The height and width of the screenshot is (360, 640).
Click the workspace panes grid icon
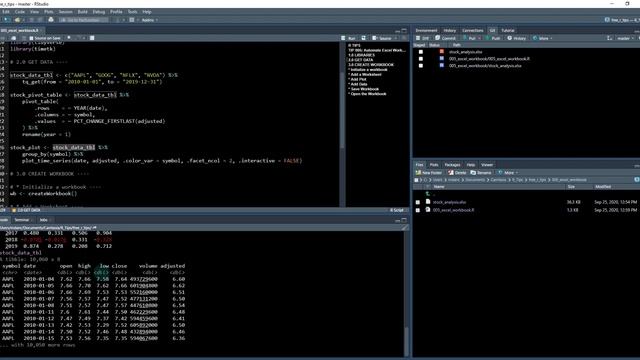coord(132,20)
